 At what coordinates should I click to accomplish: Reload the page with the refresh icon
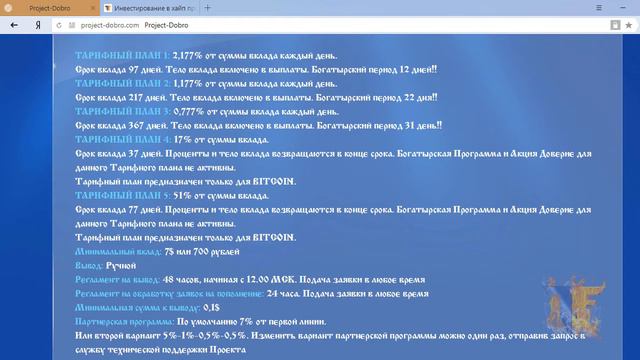pos(59,25)
